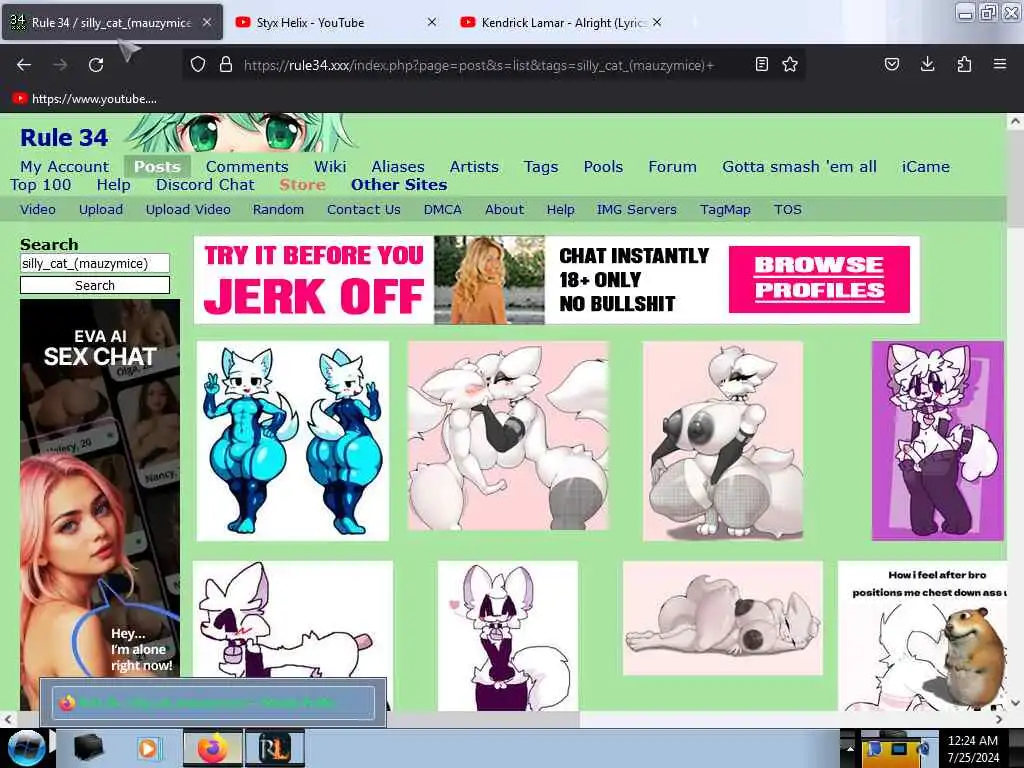Bookmark this page with the star icon
The height and width of the screenshot is (768, 1024).
[790, 64]
